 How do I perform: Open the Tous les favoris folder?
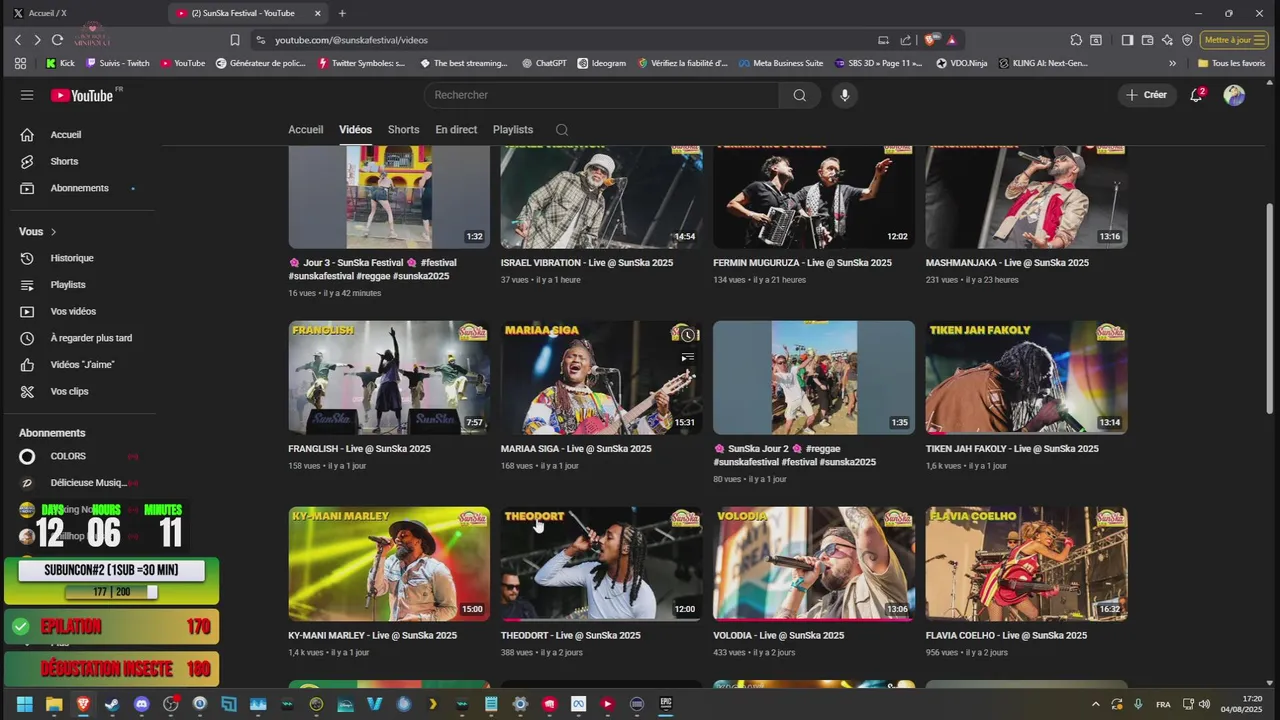1231,63
